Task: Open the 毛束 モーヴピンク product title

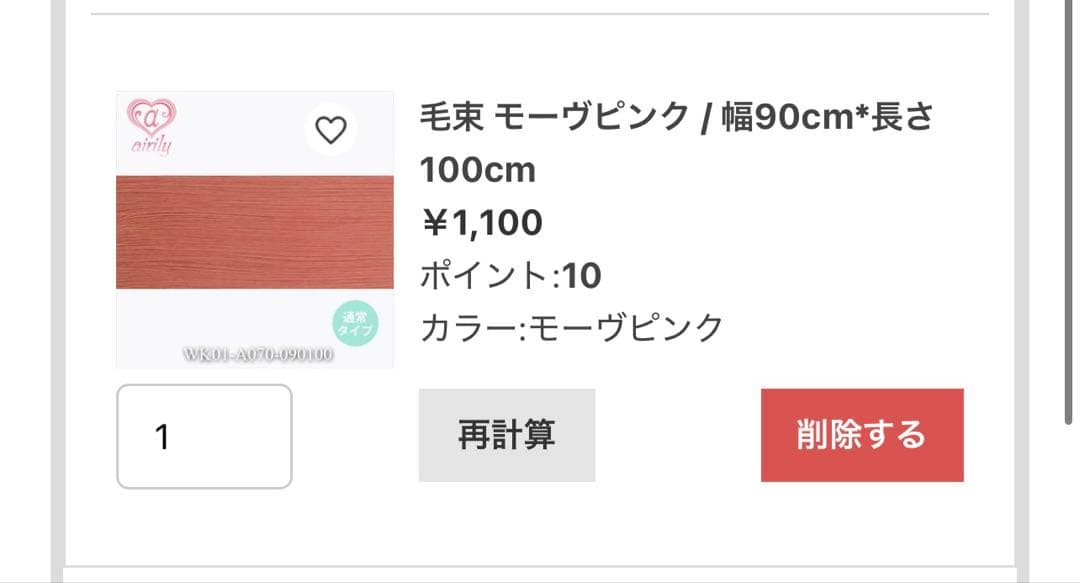Action: 676,143
